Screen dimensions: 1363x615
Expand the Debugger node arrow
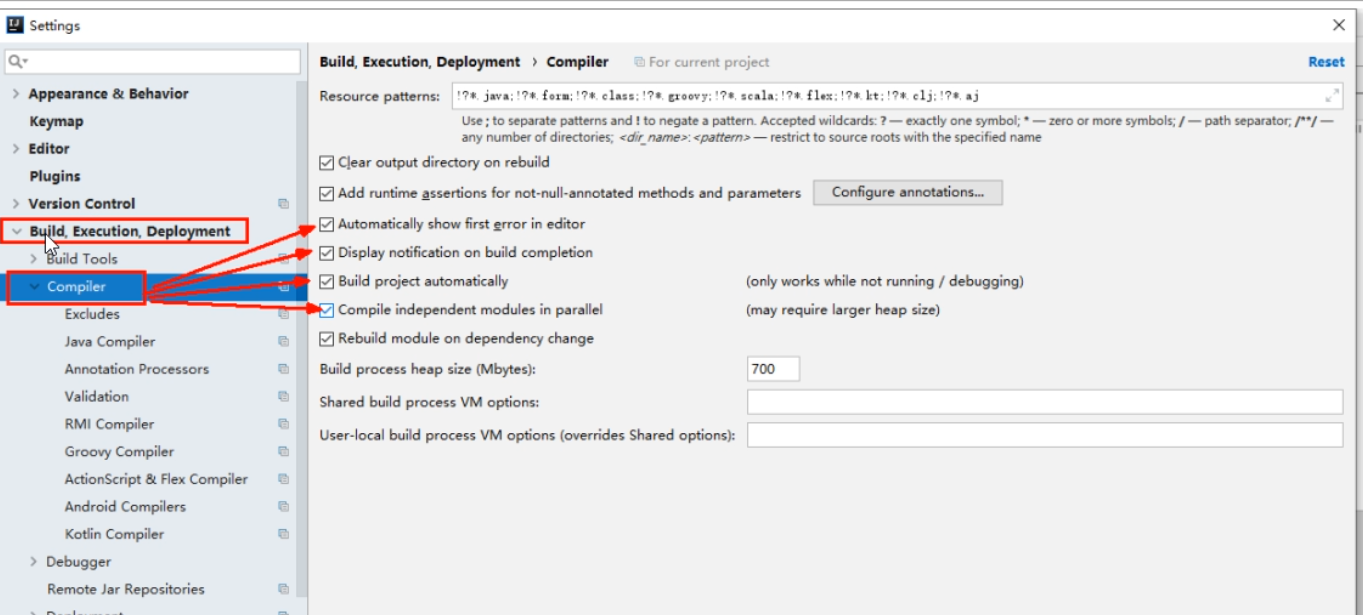tap(34, 562)
